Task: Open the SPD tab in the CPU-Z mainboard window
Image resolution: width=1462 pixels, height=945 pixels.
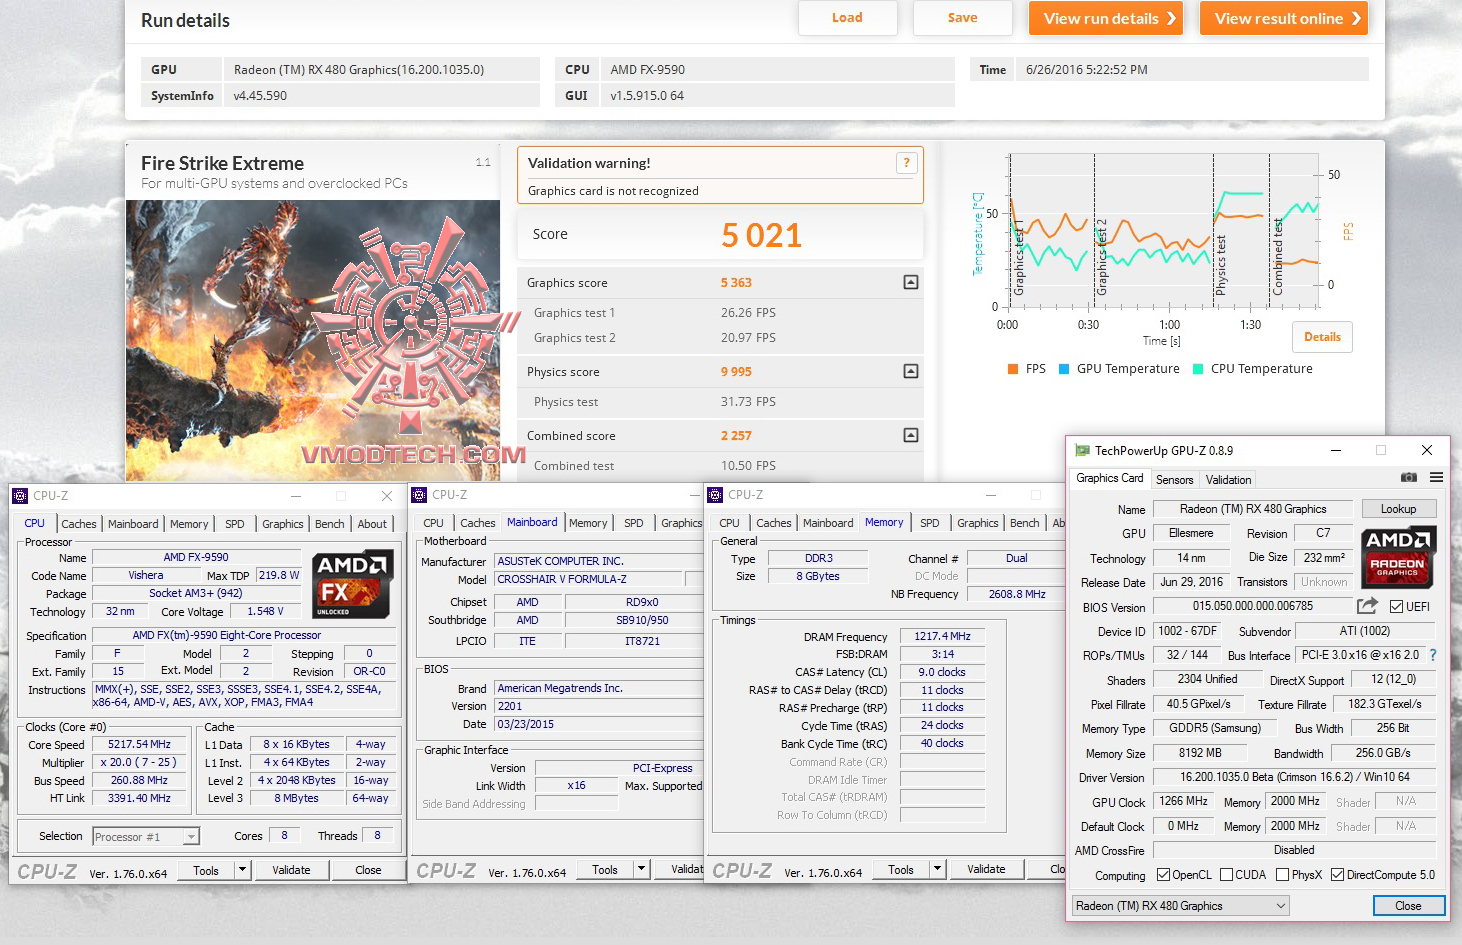Action: (634, 523)
